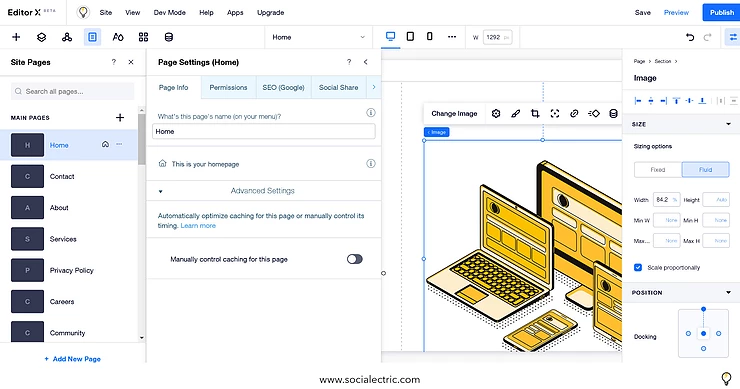Image resolution: width=740 pixels, height=389 pixels.
Task: Redo the last action
Action: (x=707, y=37)
